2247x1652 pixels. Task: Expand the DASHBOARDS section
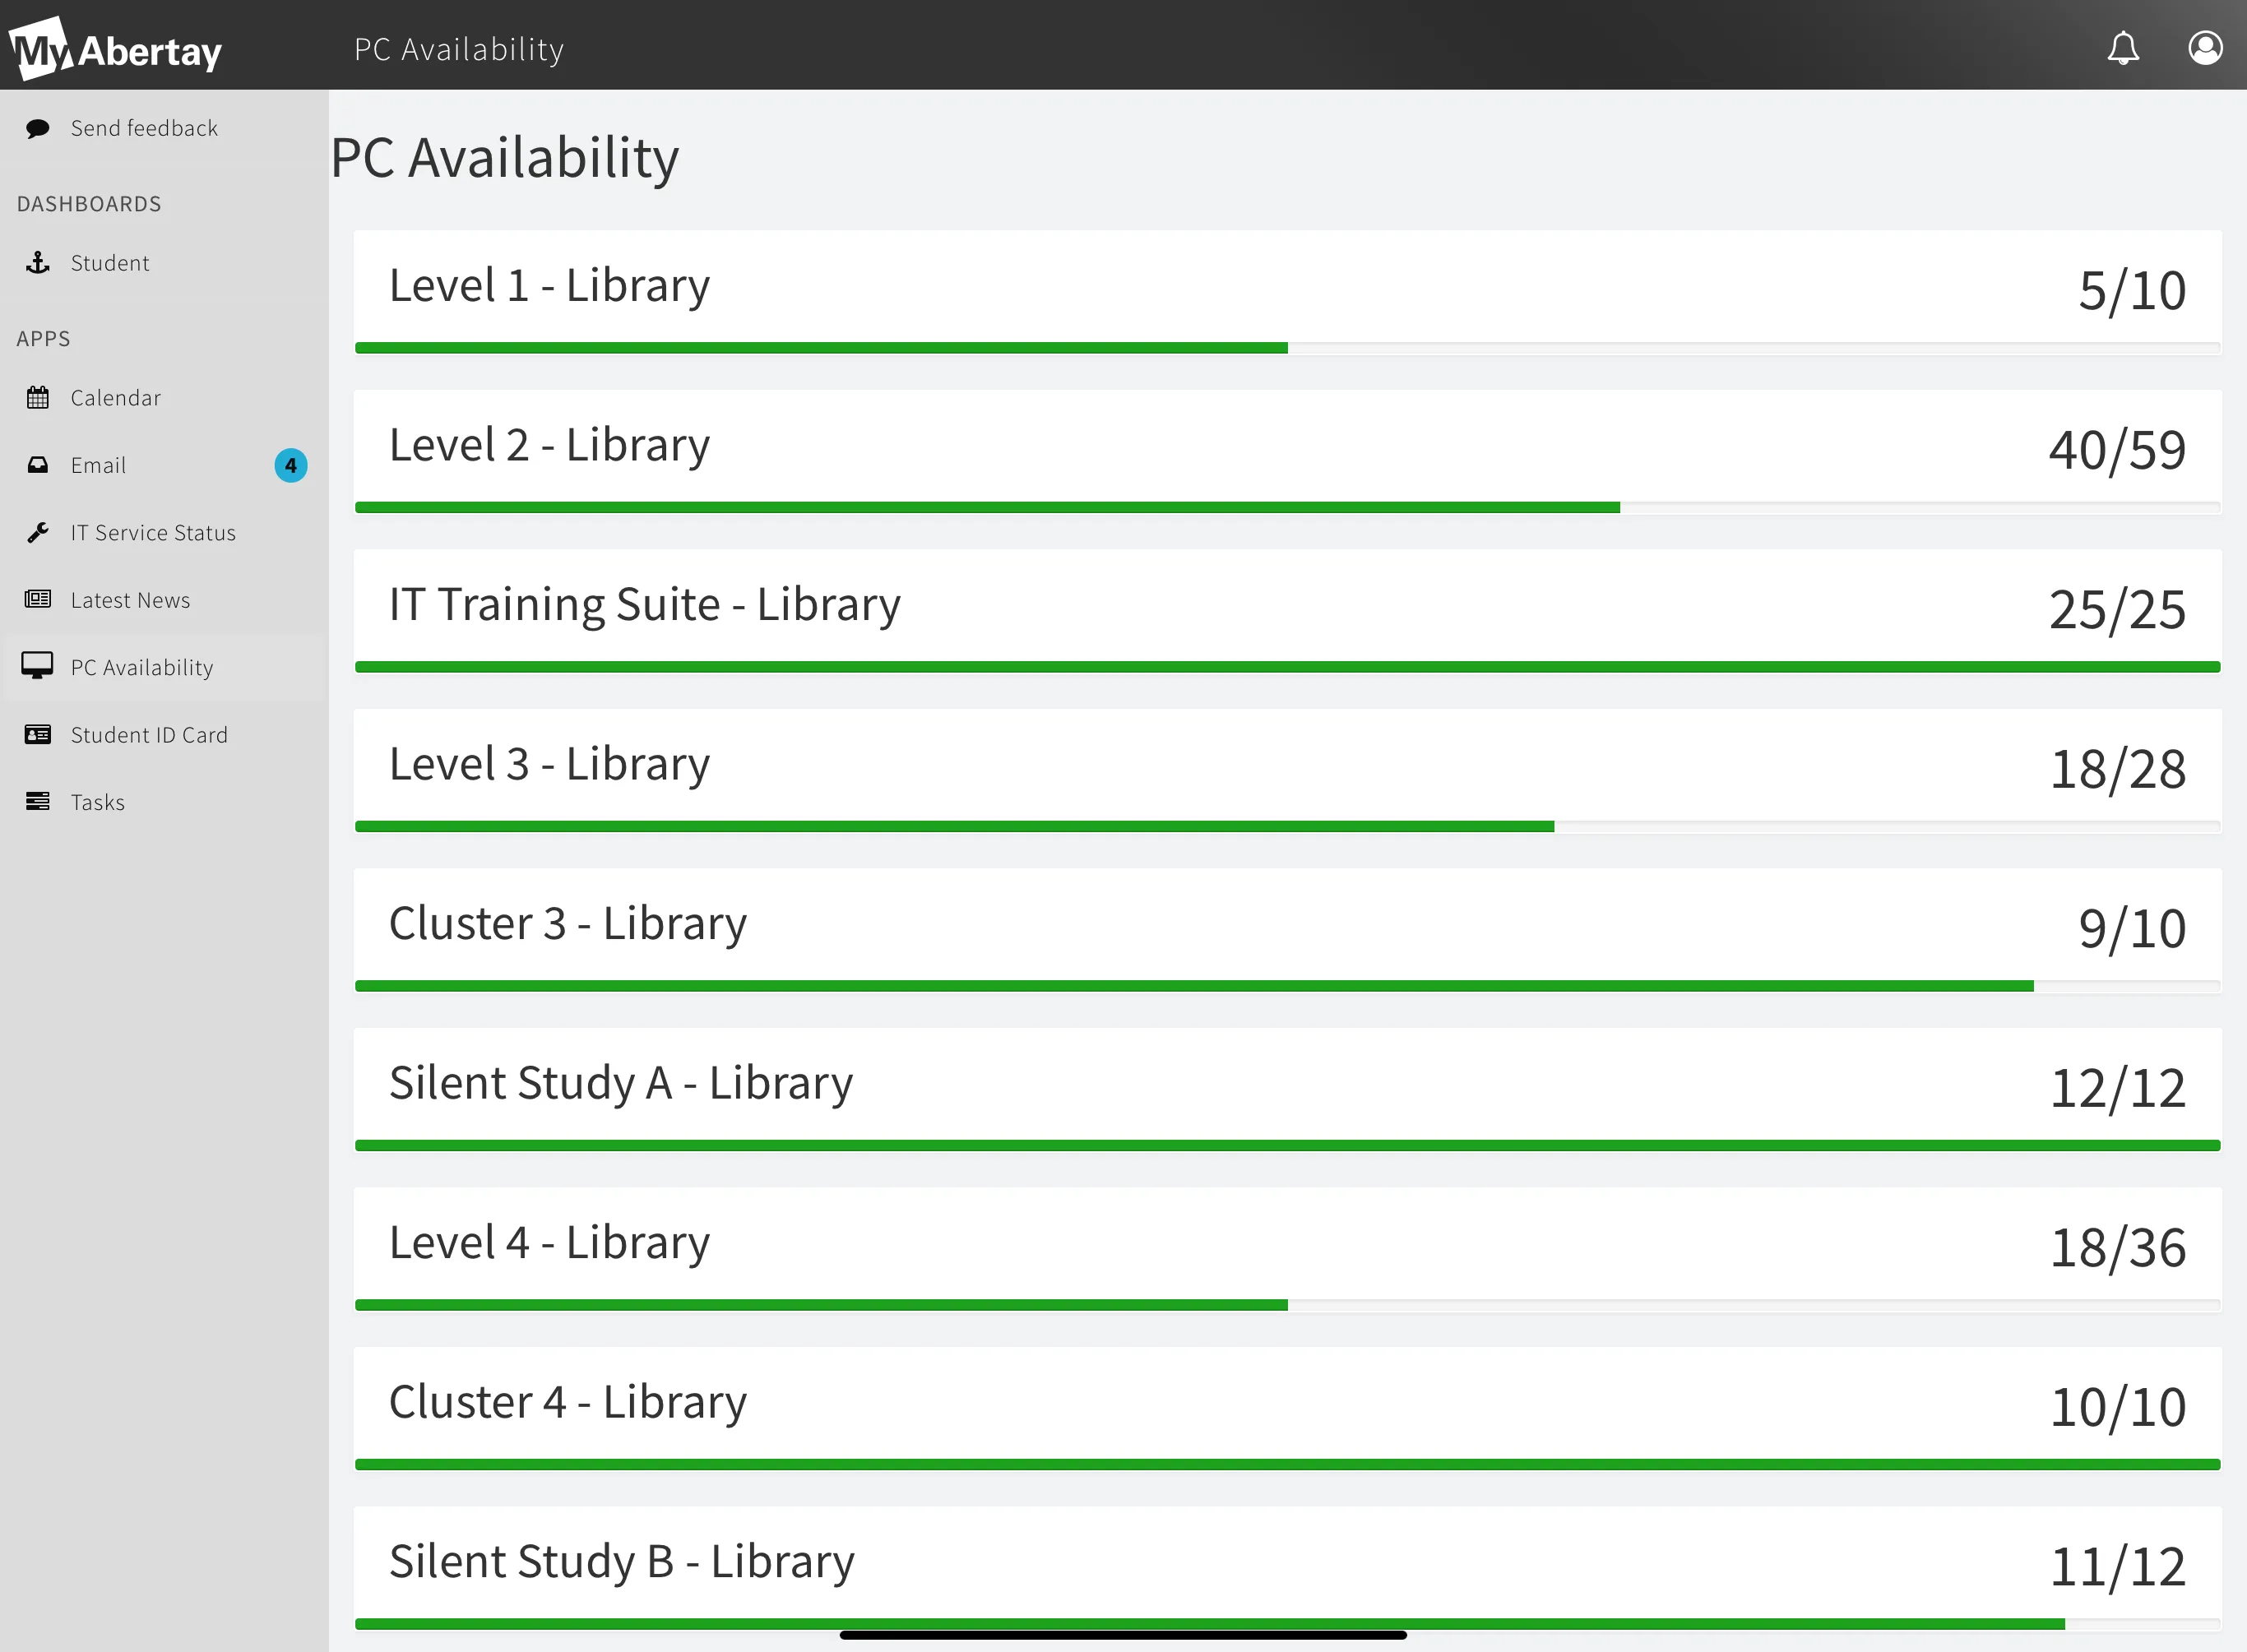pos(89,204)
